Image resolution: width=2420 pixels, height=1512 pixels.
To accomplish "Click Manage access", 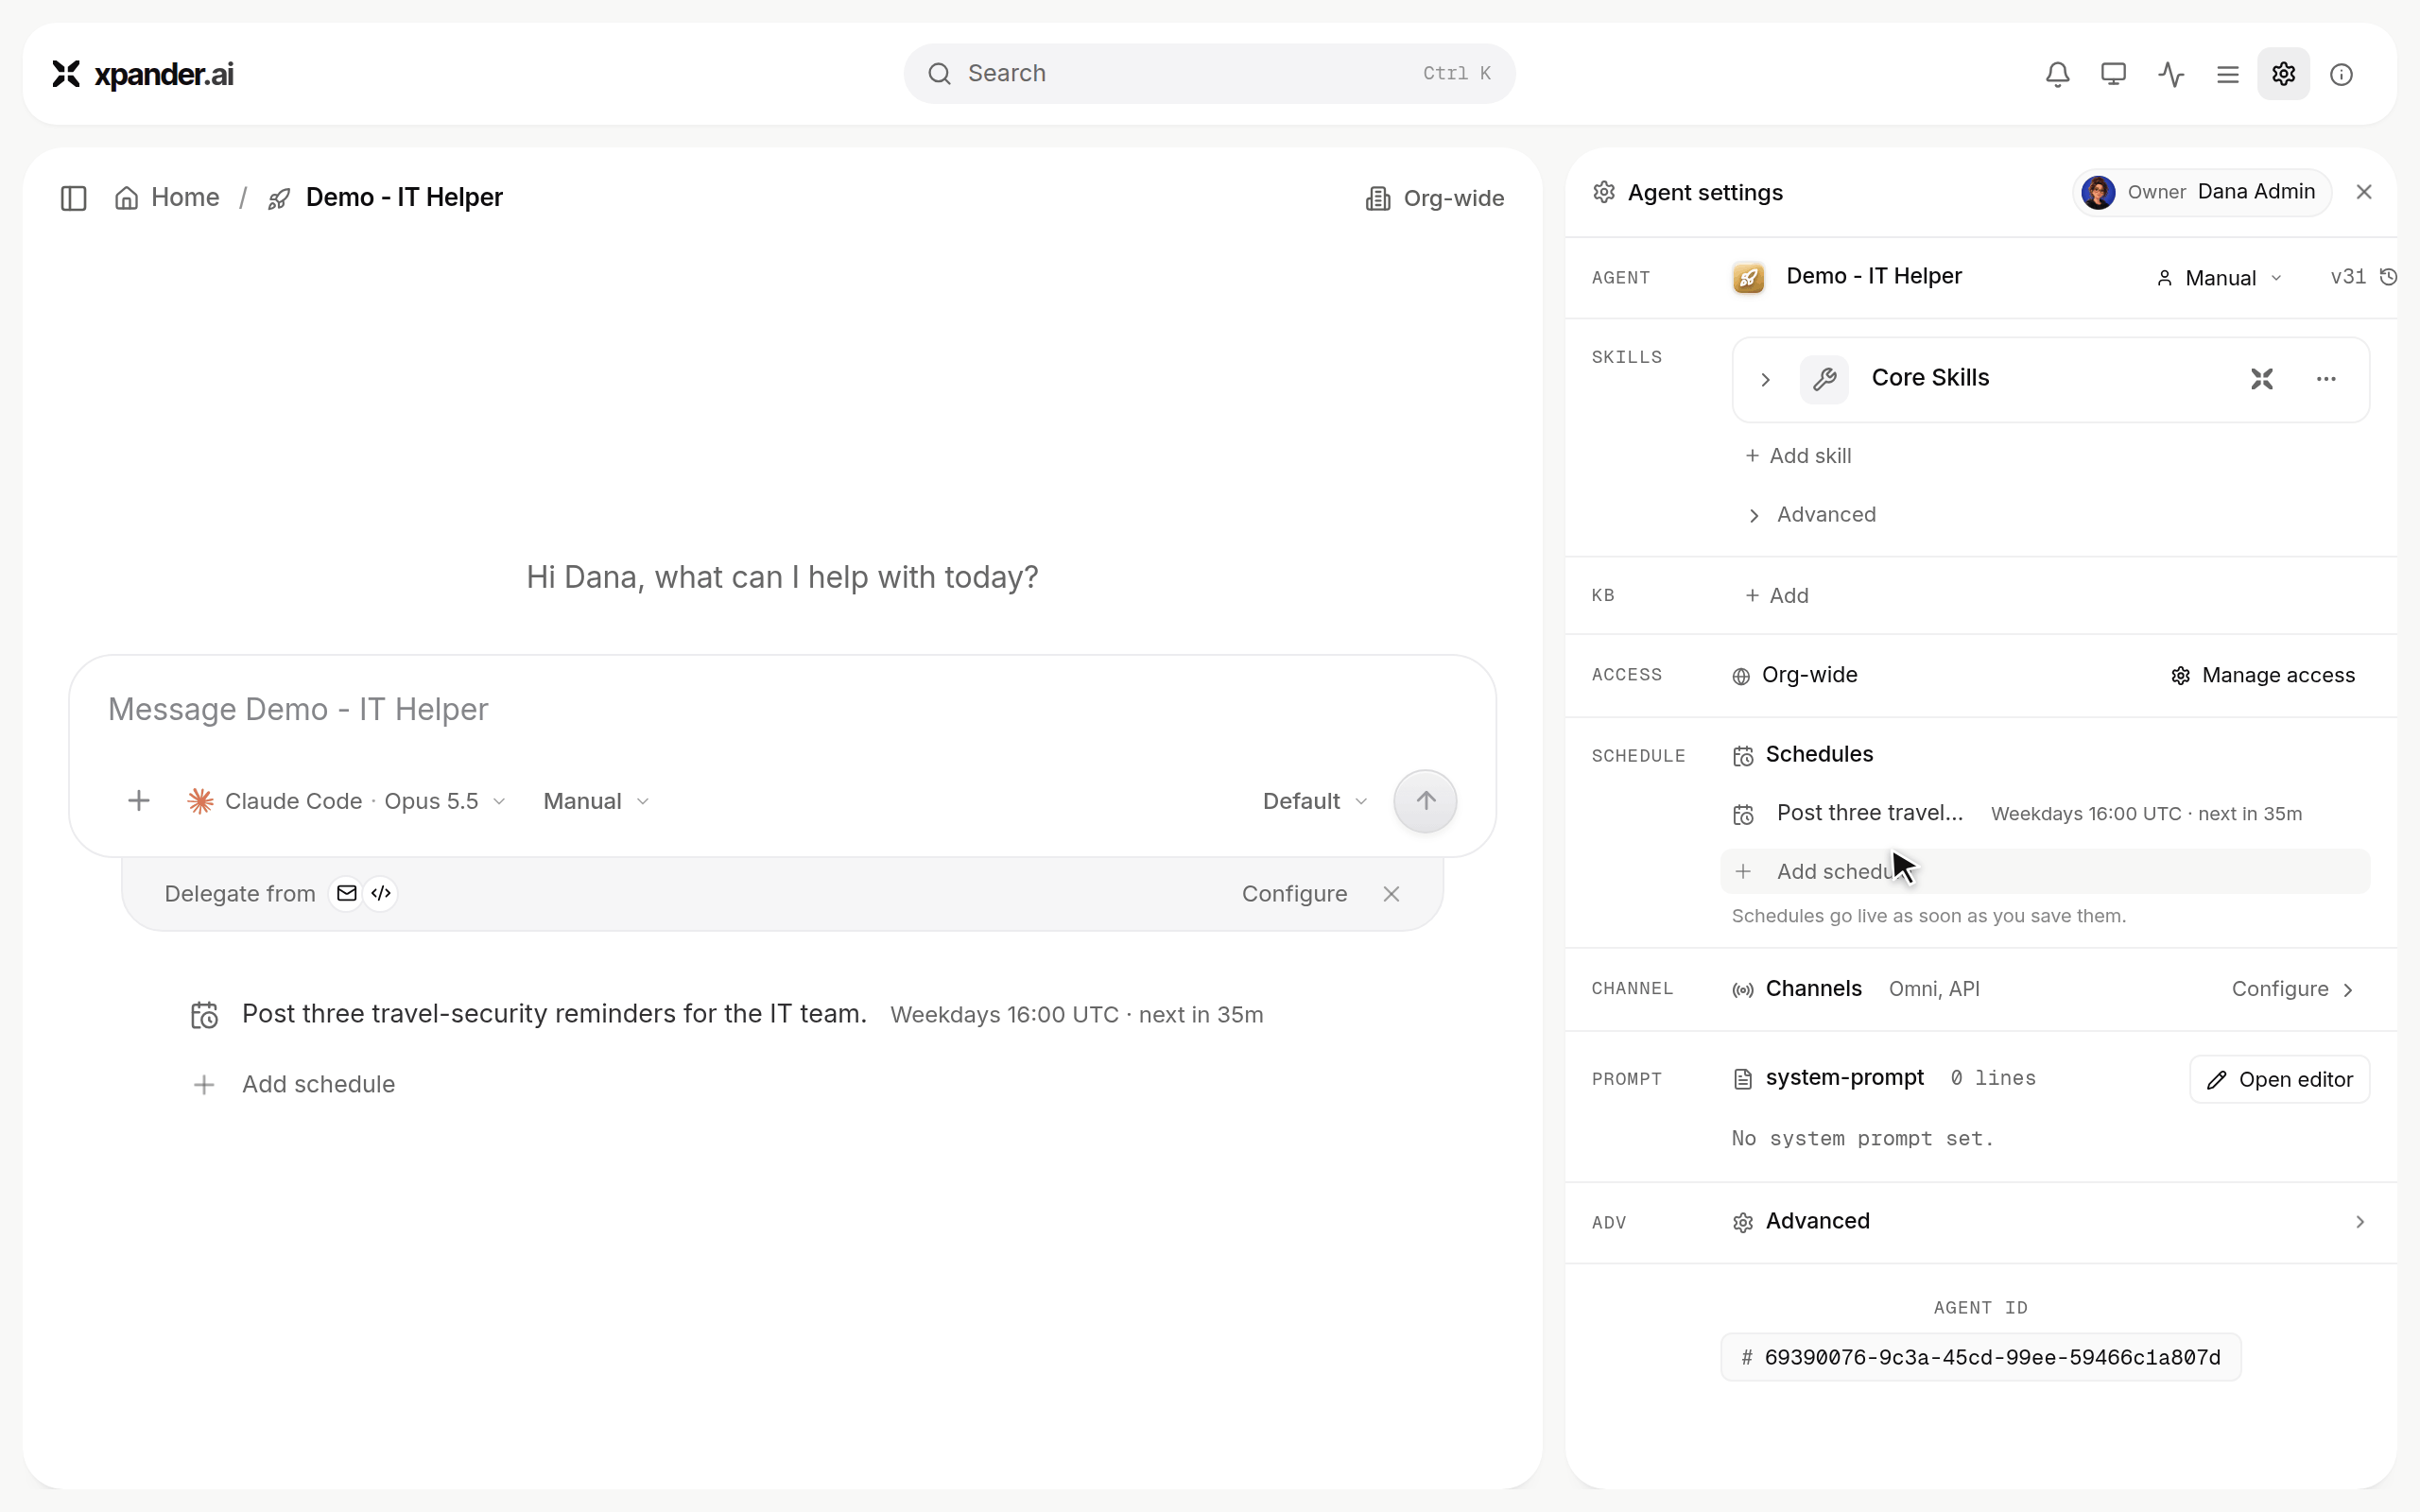I will tap(2263, 676).
